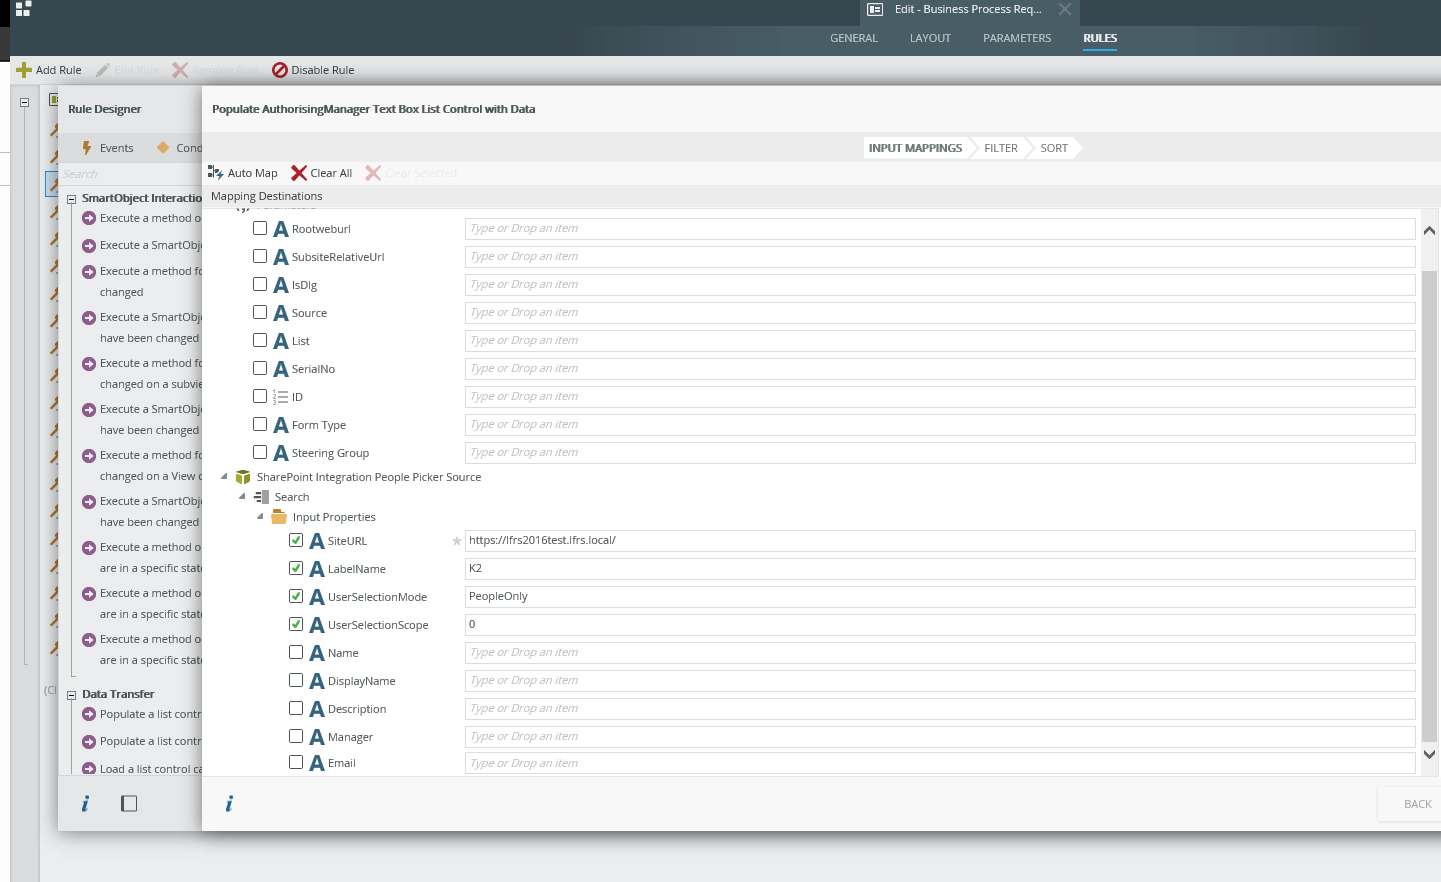Click the text type icon beside Steering Group
This screenshot has height=882, width=1441.
pyautogui.click(x=281, y=453)
